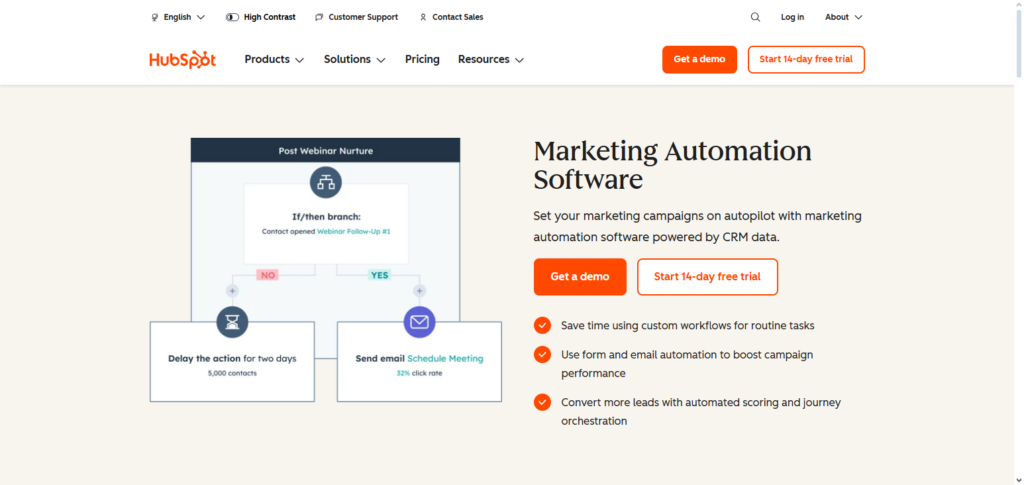Expand the Resources menu
Image resolution: width=1024 pixels, height=485 pixels.
pyautogui.click(x=491, y=59)
